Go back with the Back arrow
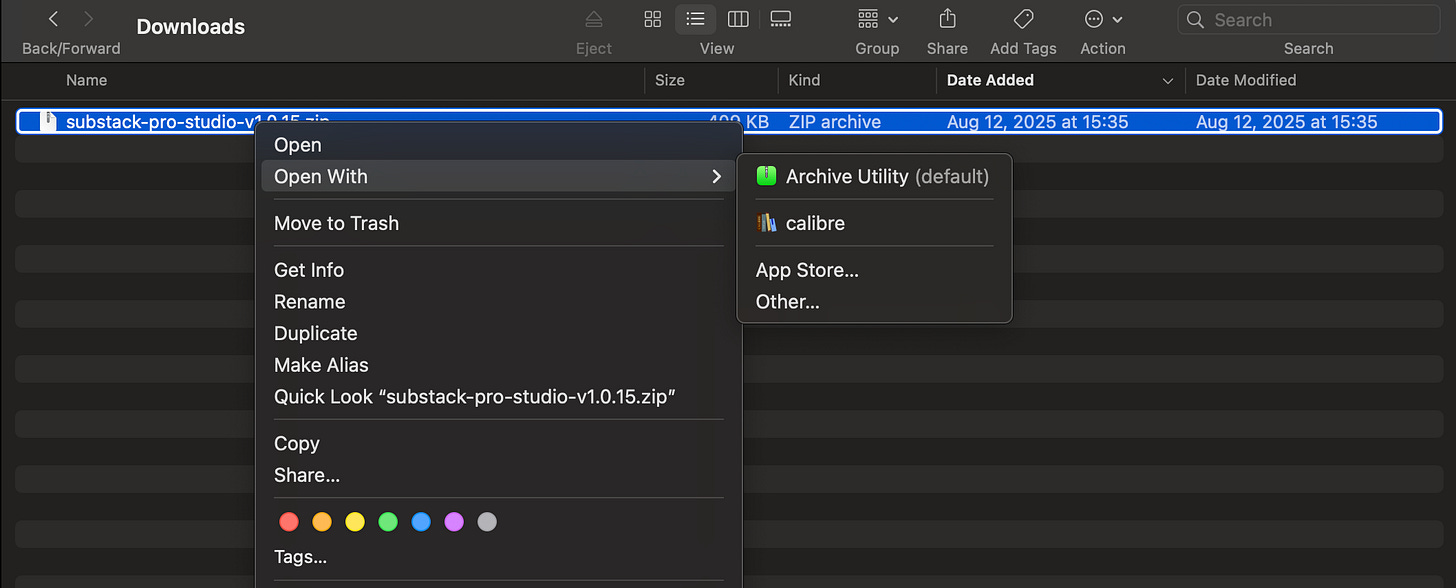The width and height of the screenshot is (1456, 588). coord(54,19)
